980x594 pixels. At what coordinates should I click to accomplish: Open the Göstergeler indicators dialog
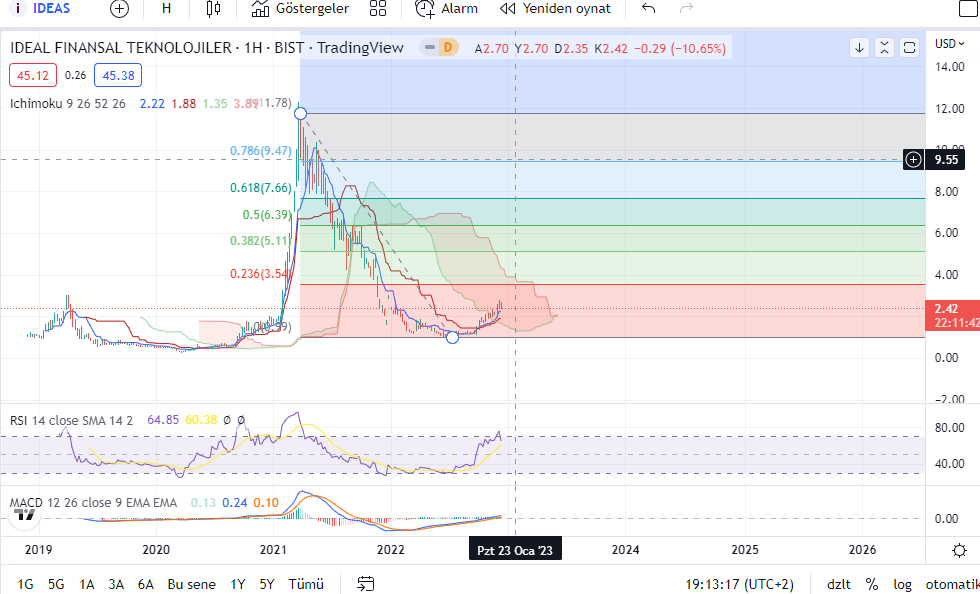click(300, 9)
